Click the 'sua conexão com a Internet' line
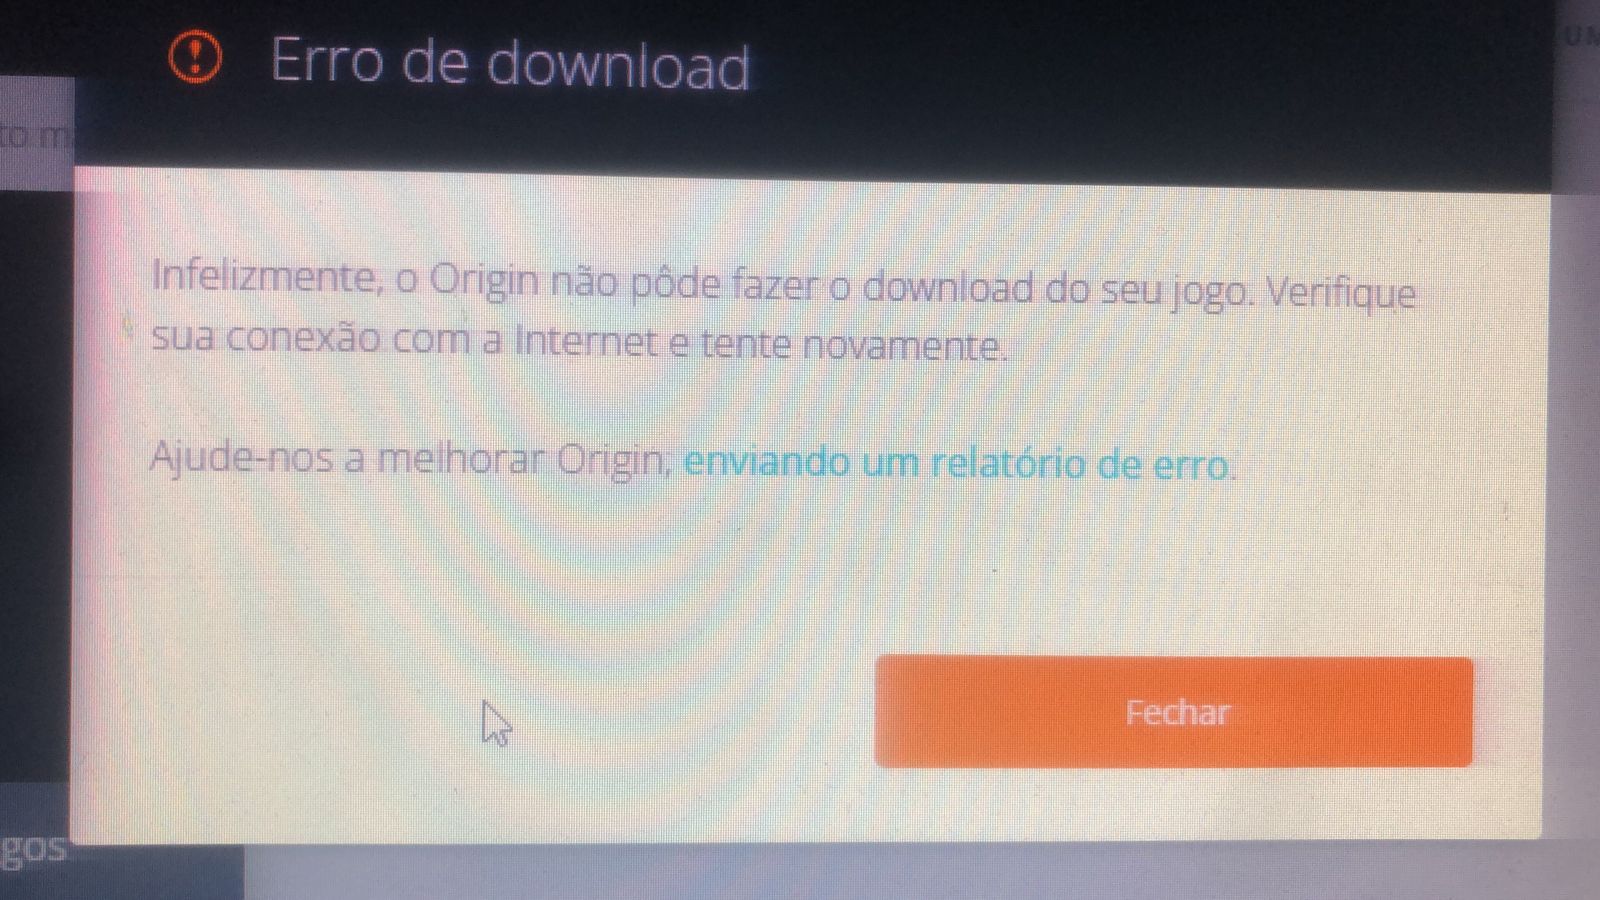 (x=578, y=342)
